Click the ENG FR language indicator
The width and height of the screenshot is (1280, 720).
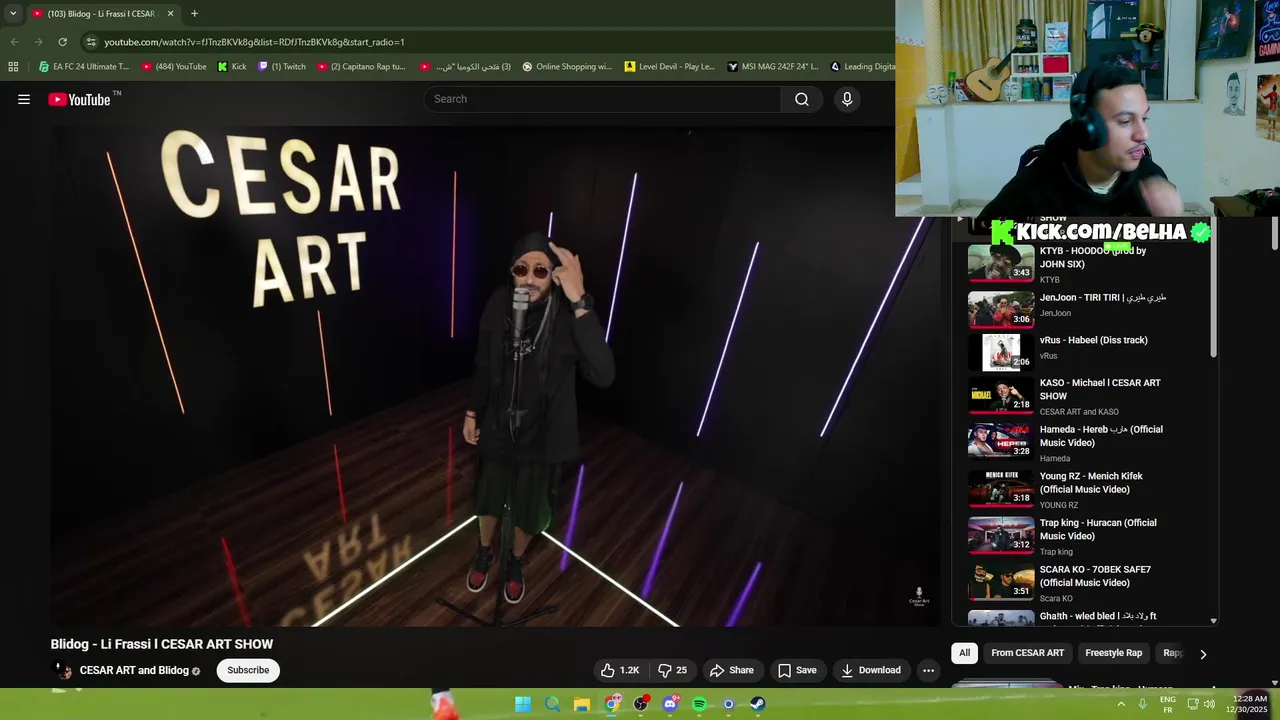[x=1167, y=704]
